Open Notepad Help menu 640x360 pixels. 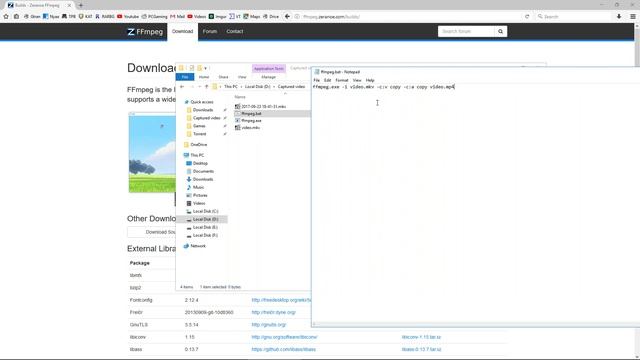[x=370, y=80]
